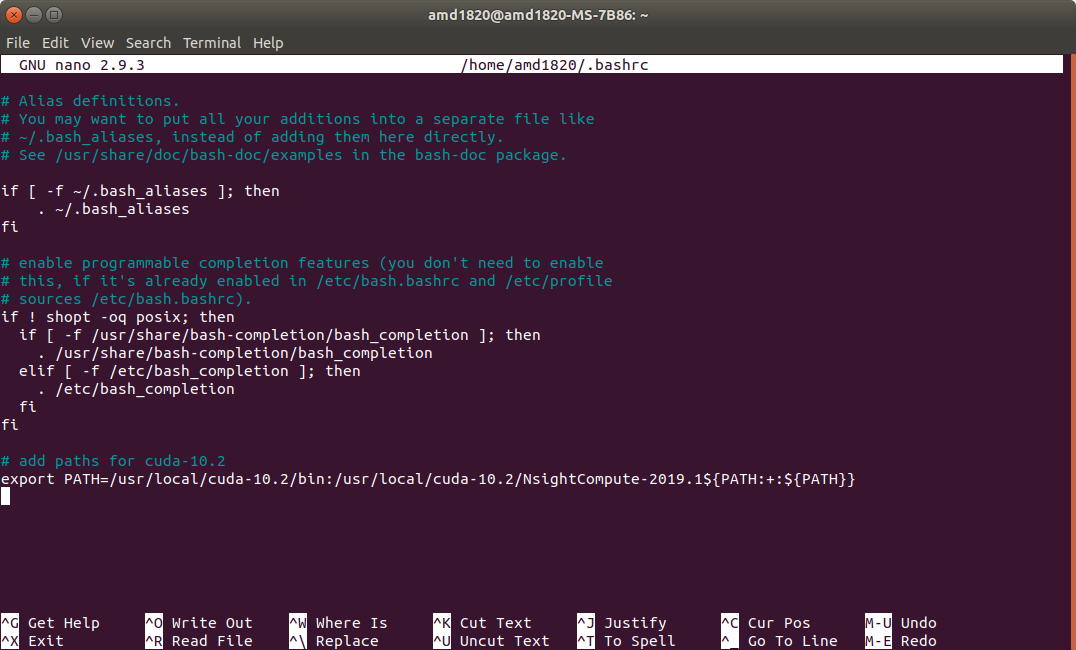Image resolution: width=1076 pixels, height=650 pixels.
Task: Open the Edit menu
Action: 56,43
